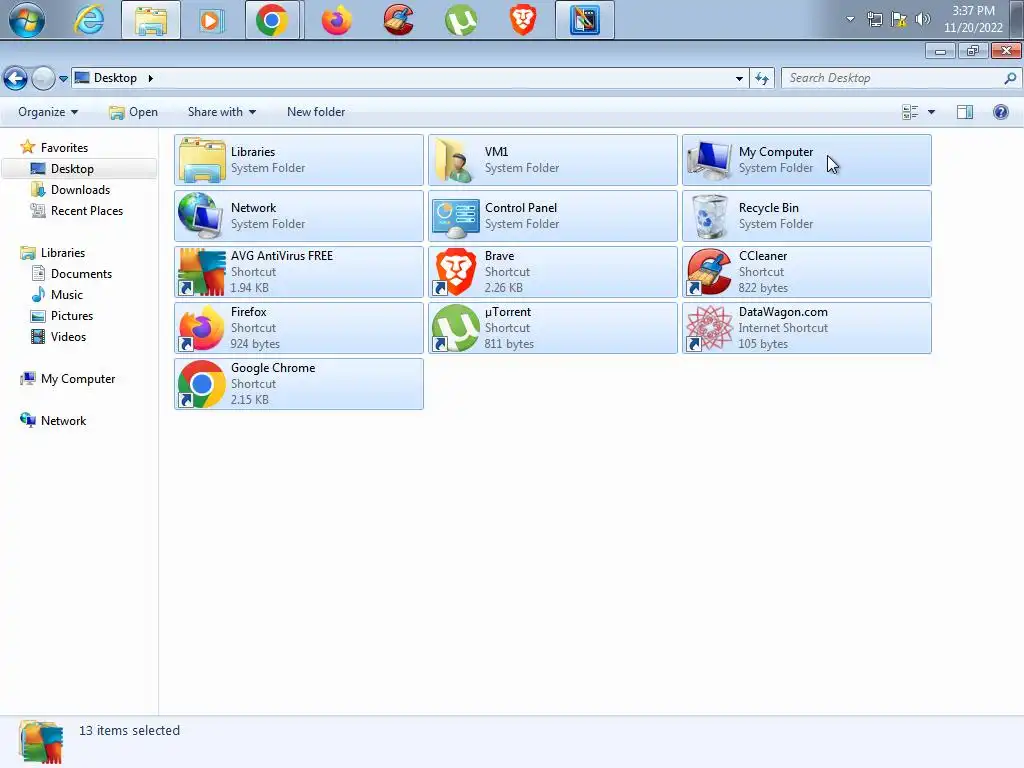Viewport: 1024px width, 768px height.
Task: Show hidden tray icons arrow
Action: point(850,19)
